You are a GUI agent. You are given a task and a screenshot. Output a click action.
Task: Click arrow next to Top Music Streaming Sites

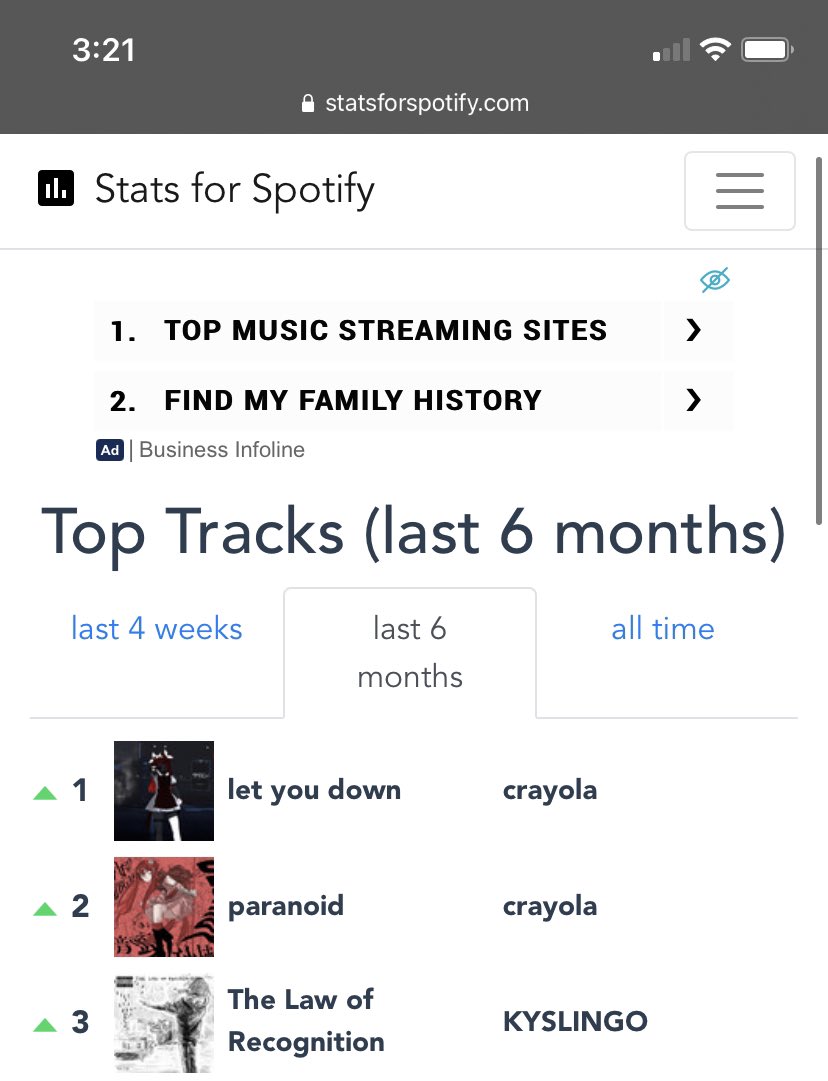pyautogui.click(x=695, y=331)
